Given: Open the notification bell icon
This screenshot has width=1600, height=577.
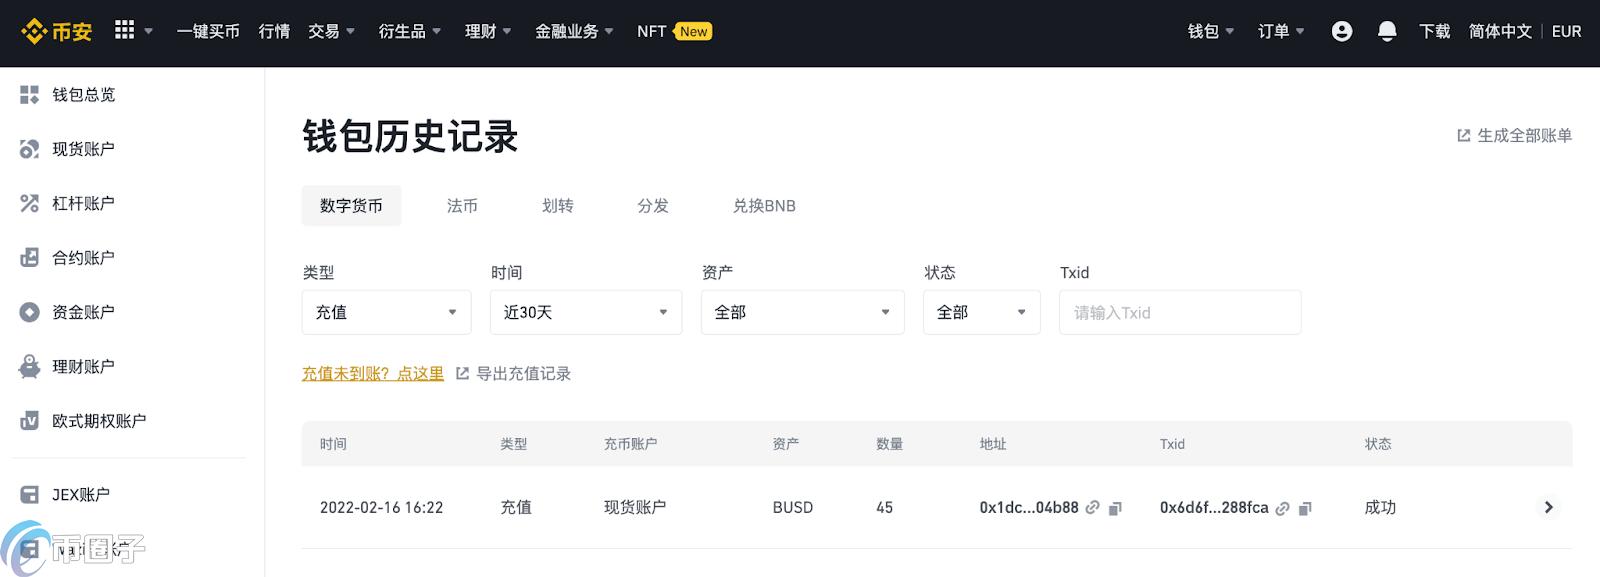Looking at the screenshot, I should [x=1387, y=31].
